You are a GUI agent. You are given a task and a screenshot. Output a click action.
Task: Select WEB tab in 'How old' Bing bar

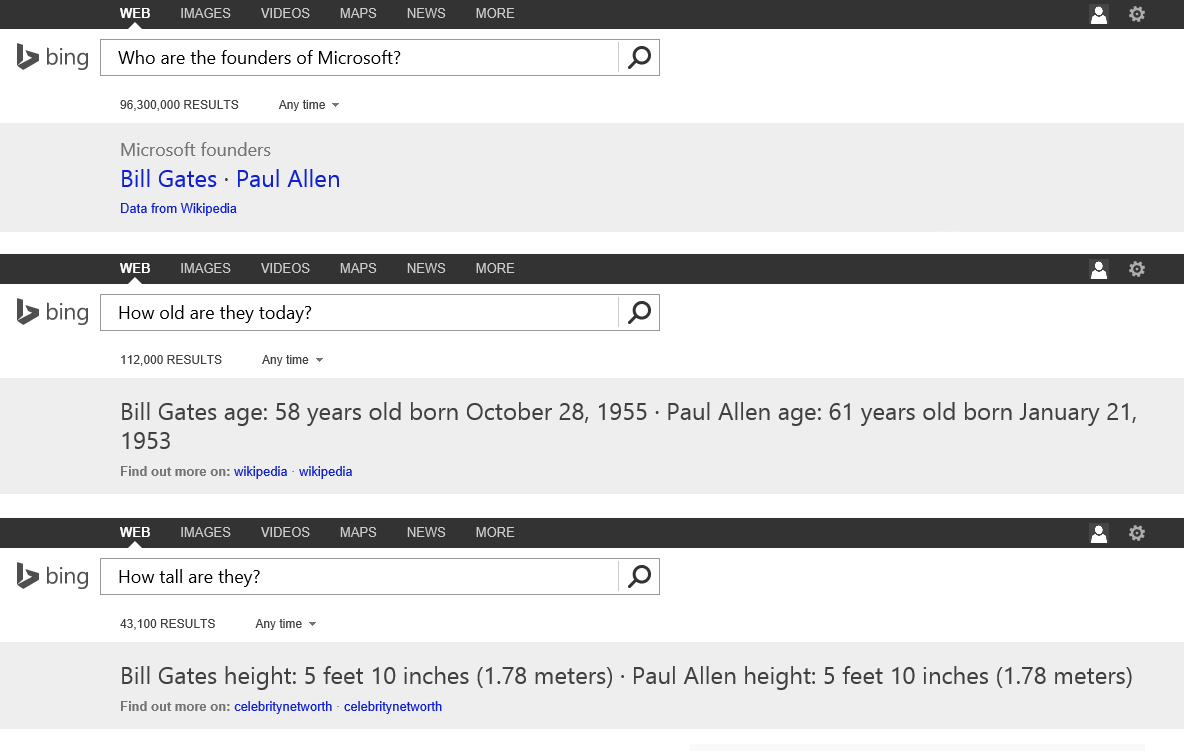click(135, 269)
